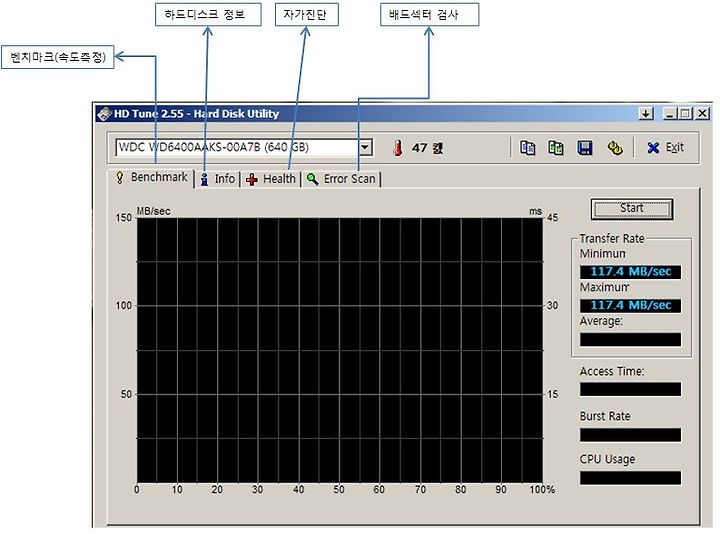Open the options gears icon
The width and height of the screenshot is (720, 534).
click(x=615, y=148)
